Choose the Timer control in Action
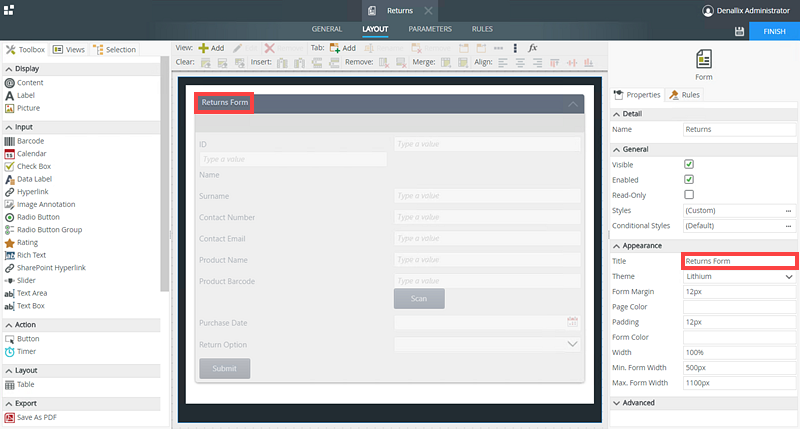The height and width of the screenshot is (429, 800). 28,352
